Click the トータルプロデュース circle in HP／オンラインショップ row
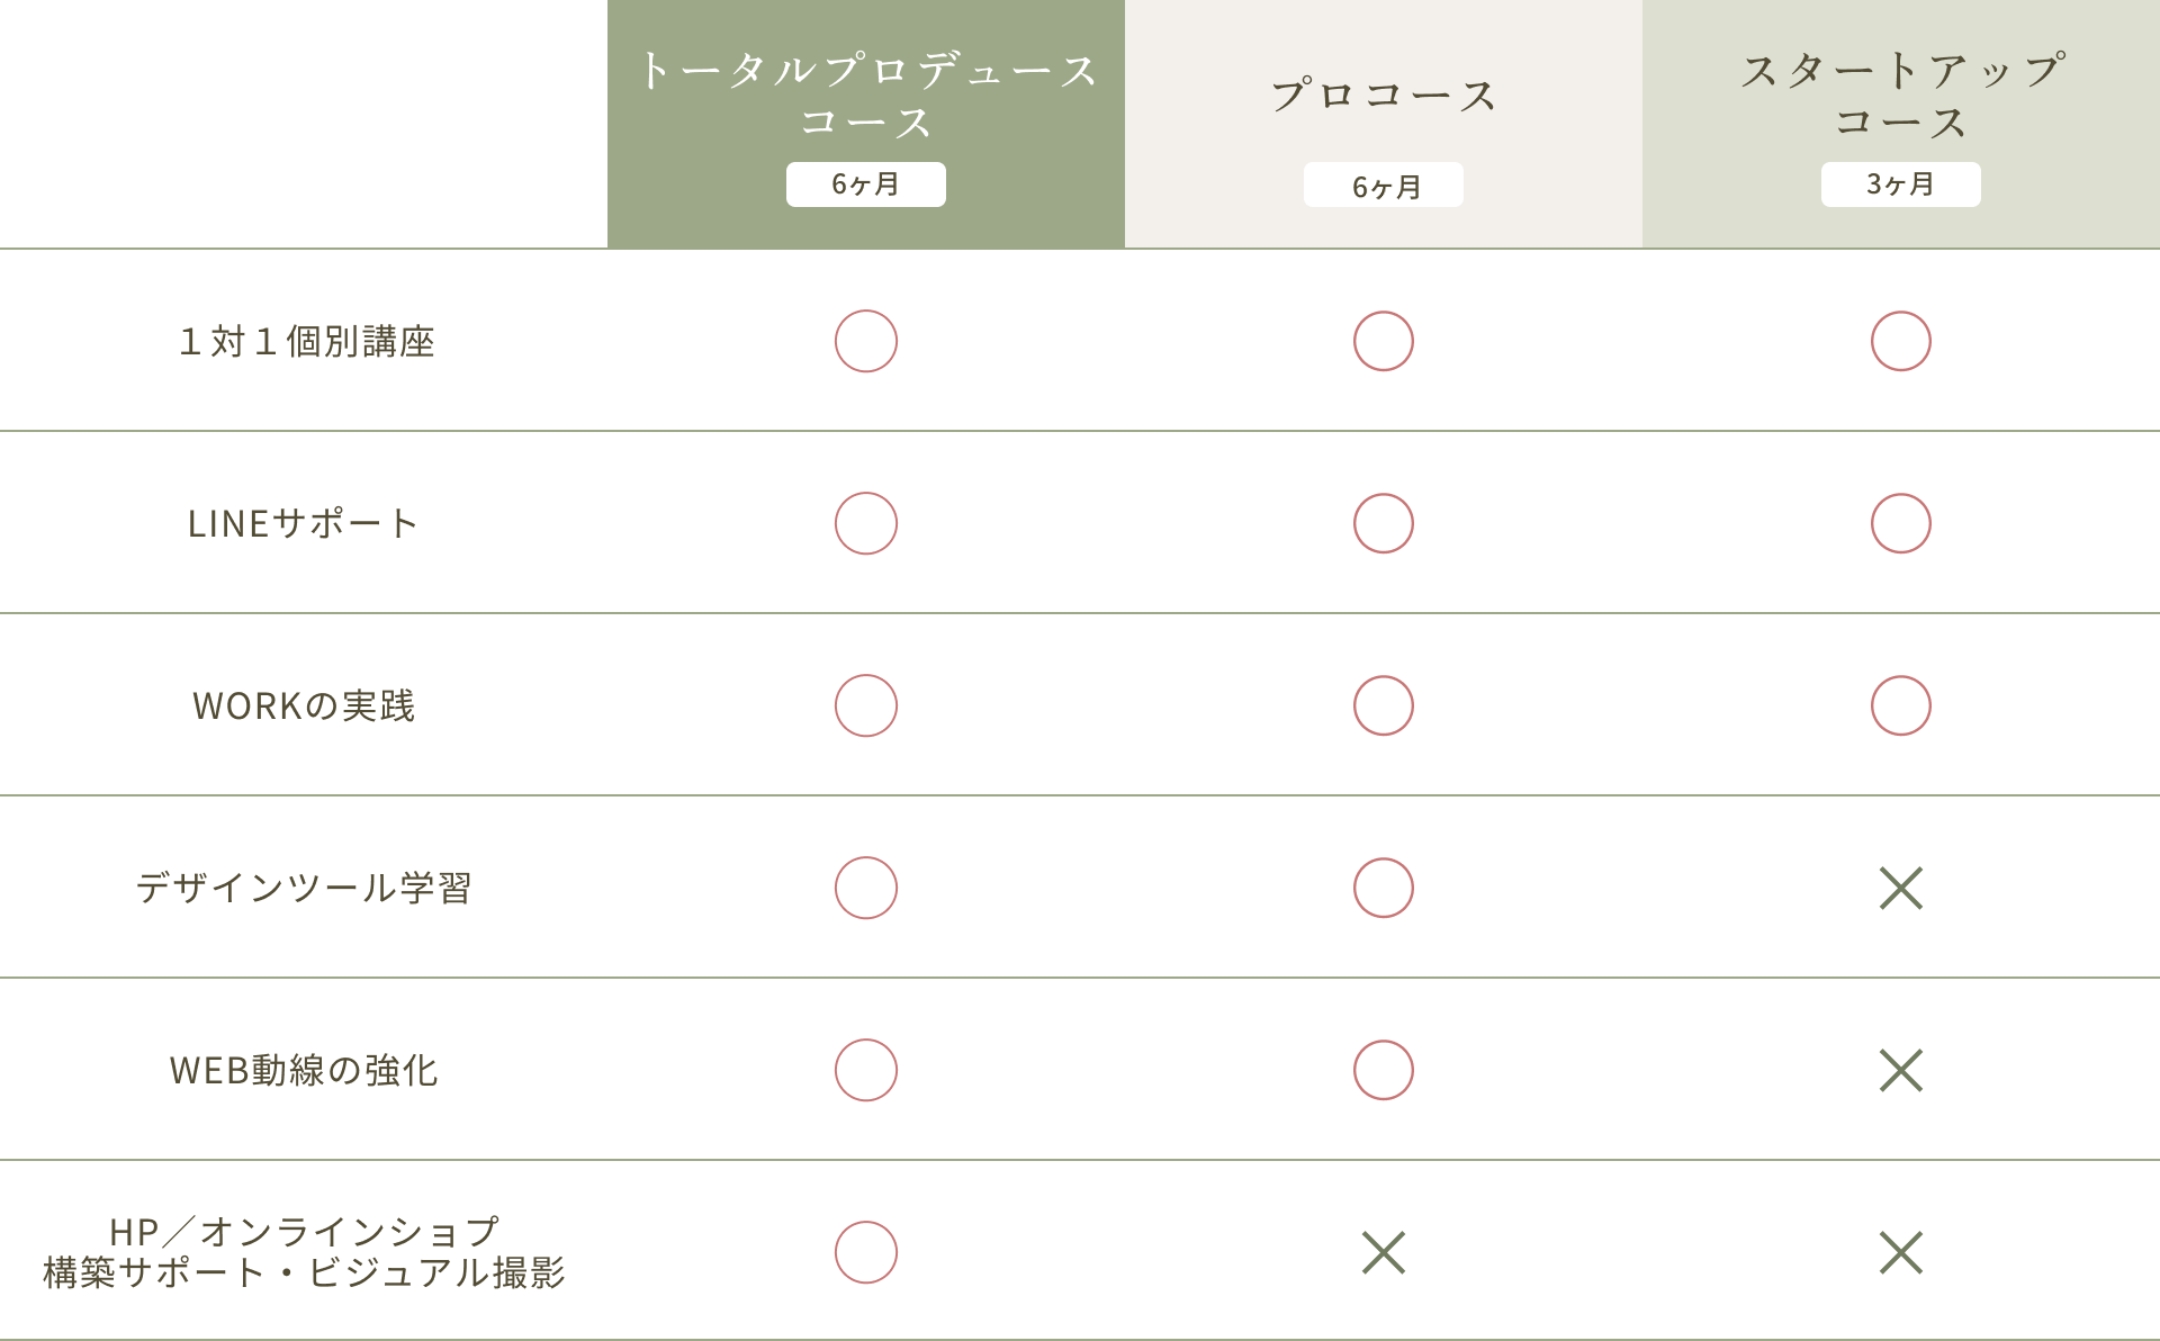Image resolution: width=2160 pixels, height=1341 pixels. click(x=866, y=1252)
